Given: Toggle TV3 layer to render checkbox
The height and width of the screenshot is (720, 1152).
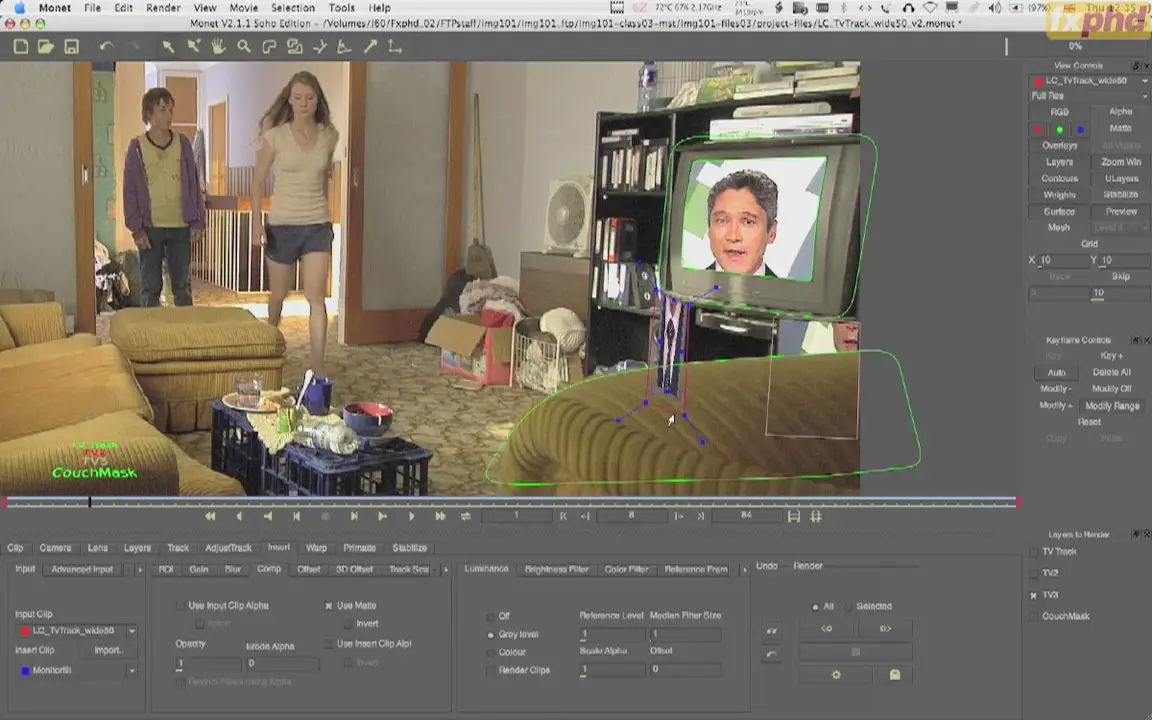Looking at the screenshot, I should tap(1034, 595).
